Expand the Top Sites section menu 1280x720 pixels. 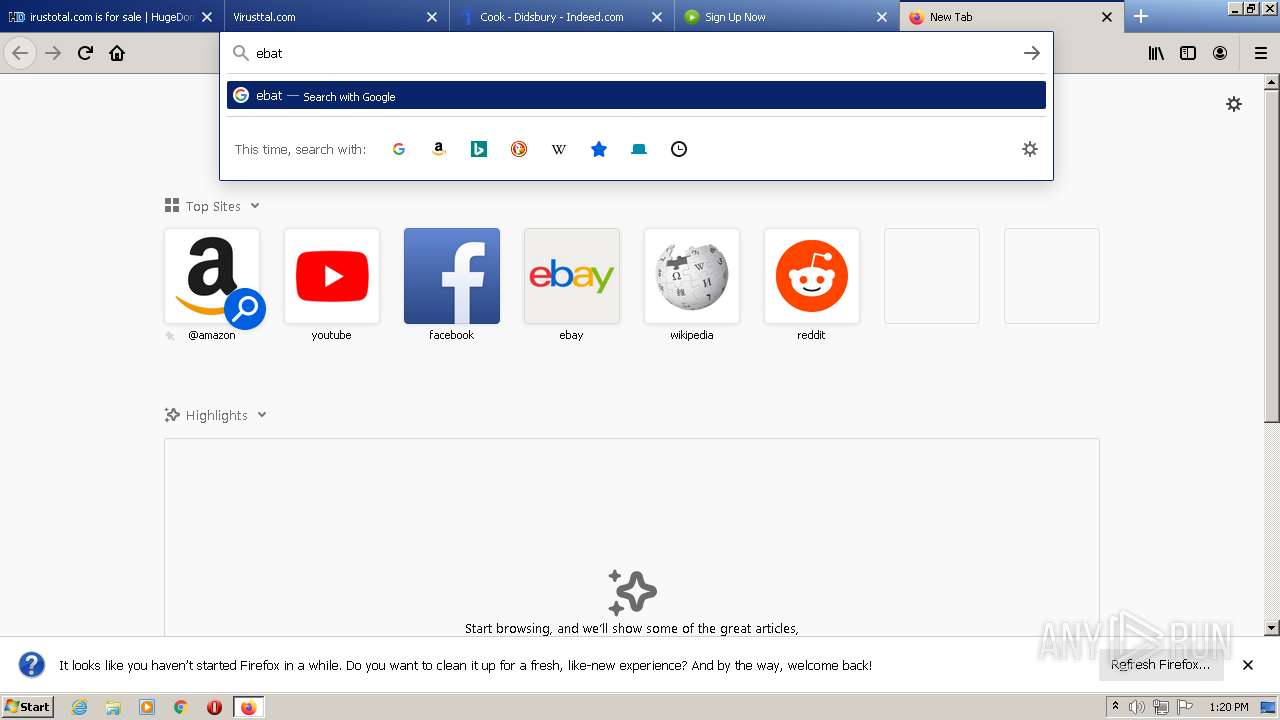255,206
